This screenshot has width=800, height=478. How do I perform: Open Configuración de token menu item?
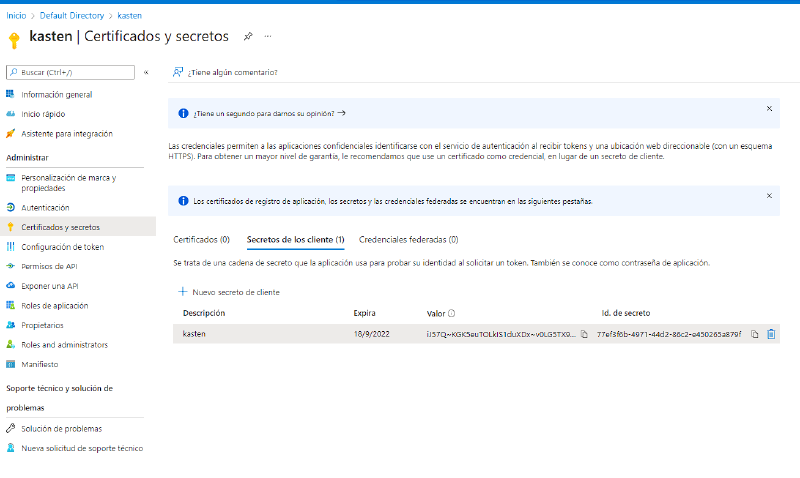coord(63,247)
